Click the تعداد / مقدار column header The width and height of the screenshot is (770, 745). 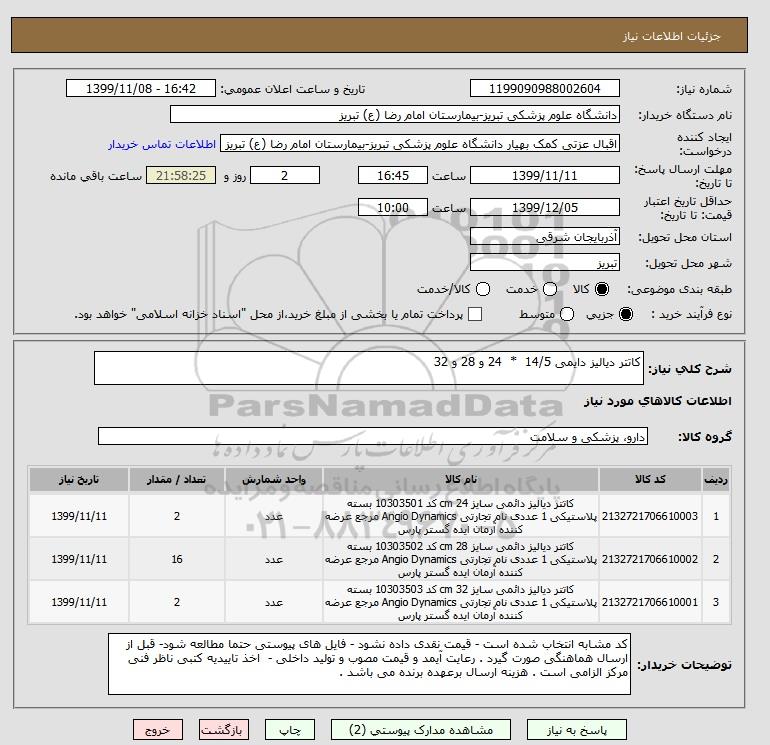coord(177,479)
